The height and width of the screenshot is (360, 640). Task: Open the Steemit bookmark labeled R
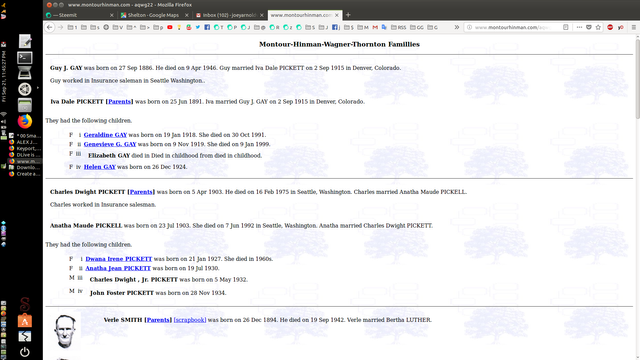tap(274, 27)
